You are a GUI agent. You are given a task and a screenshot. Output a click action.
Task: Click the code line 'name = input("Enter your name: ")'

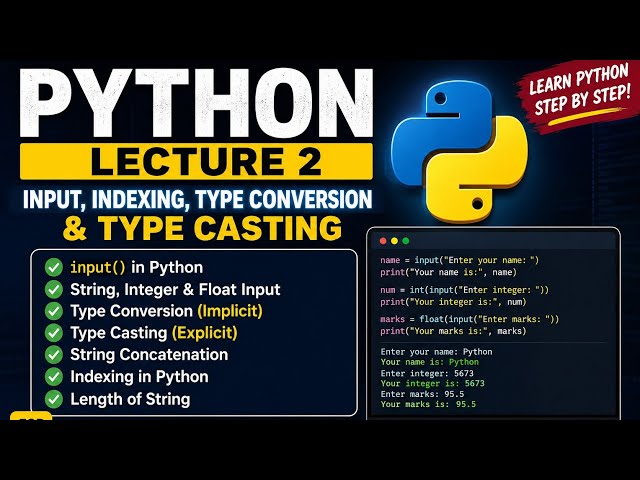[460, 260]
